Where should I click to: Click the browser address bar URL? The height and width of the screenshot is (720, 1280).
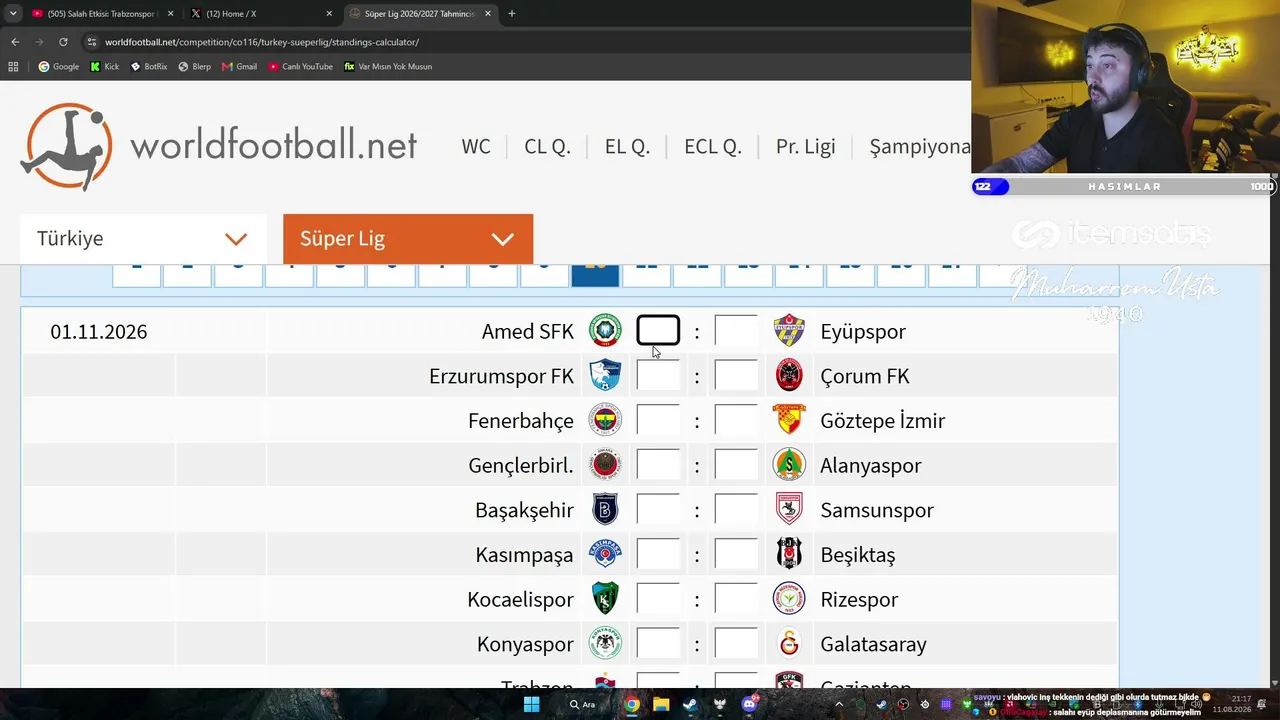[x=262, y=42]
